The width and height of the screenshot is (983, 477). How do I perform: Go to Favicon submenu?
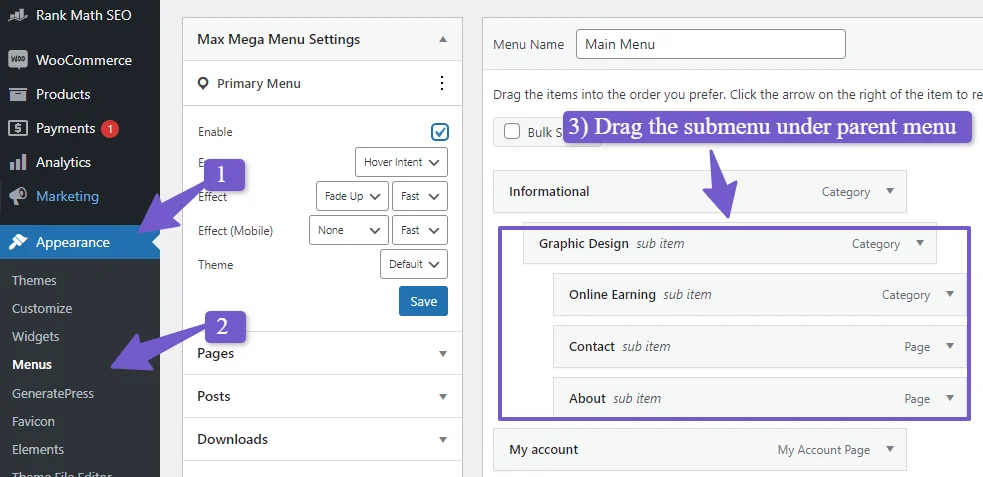[x=33, y=421]
